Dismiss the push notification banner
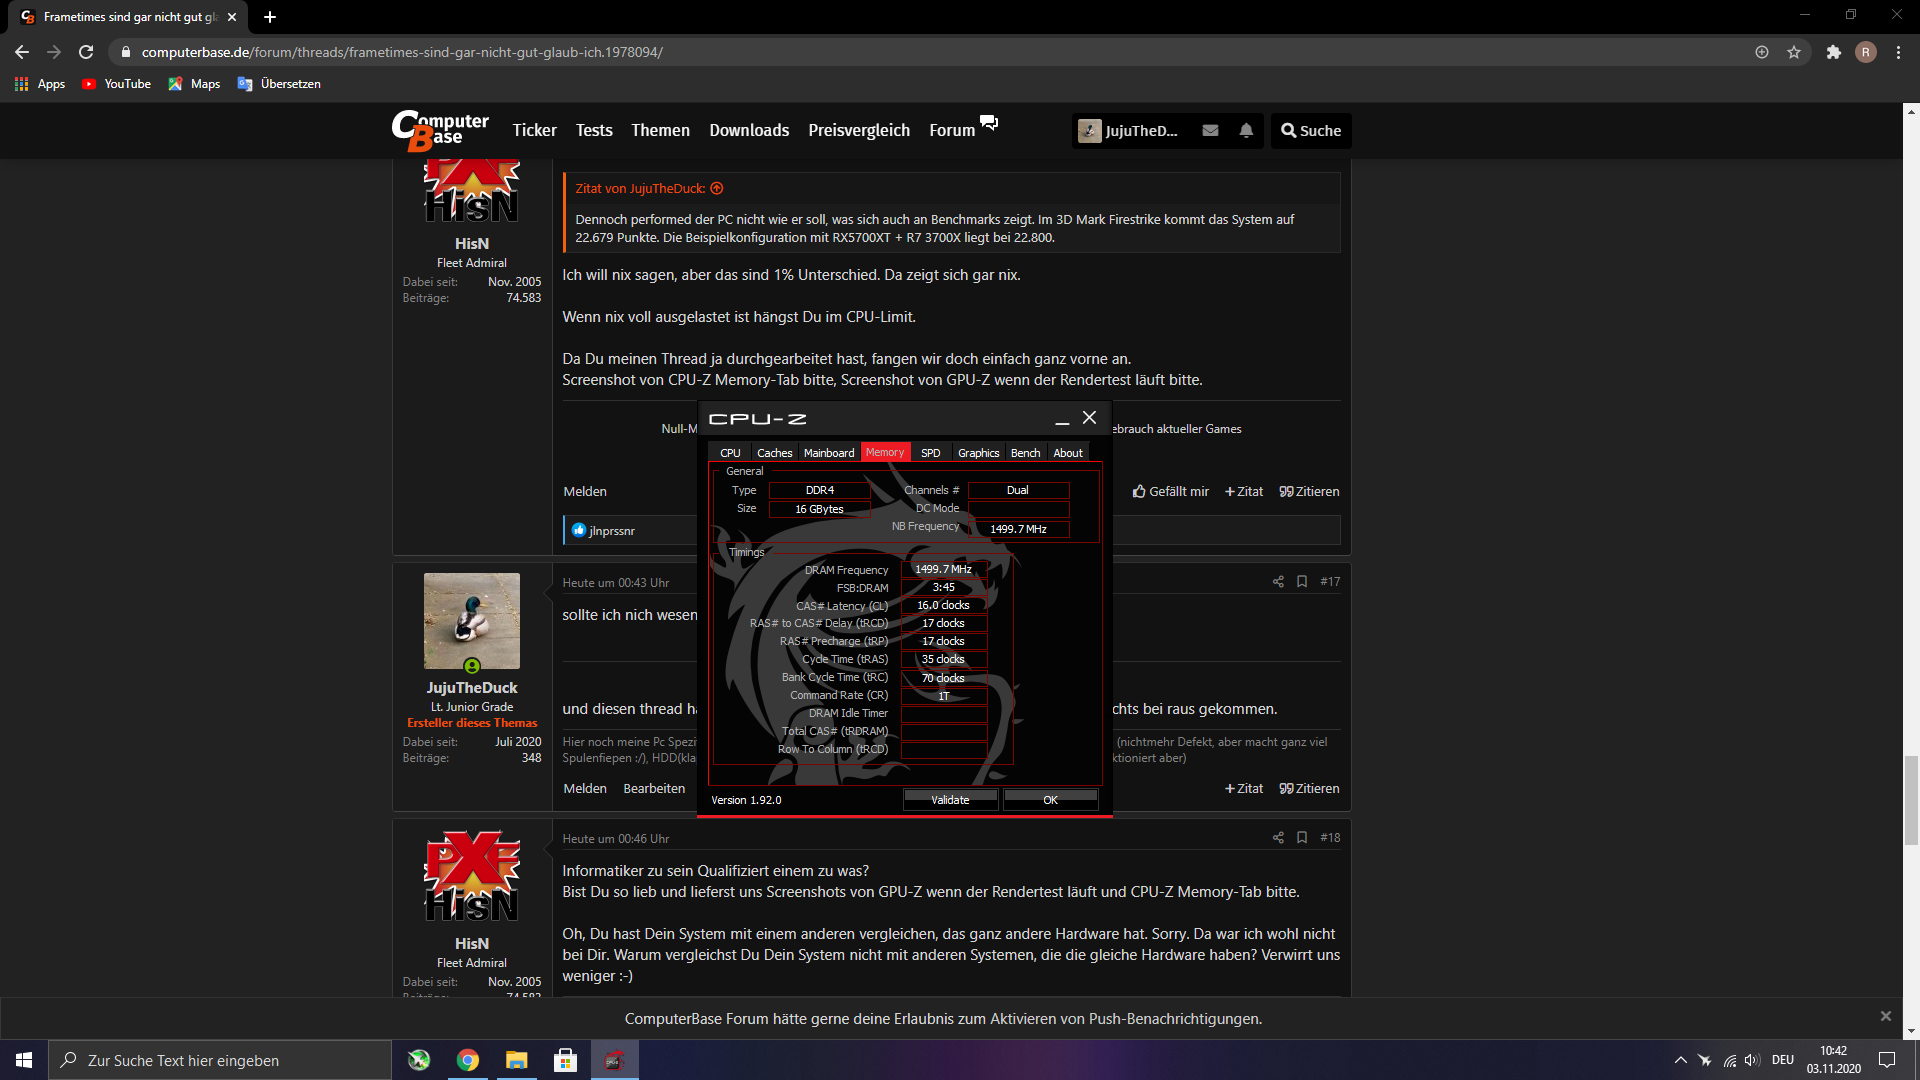Screen dimensions: 1920x1080 (x=1885, y=1016)
